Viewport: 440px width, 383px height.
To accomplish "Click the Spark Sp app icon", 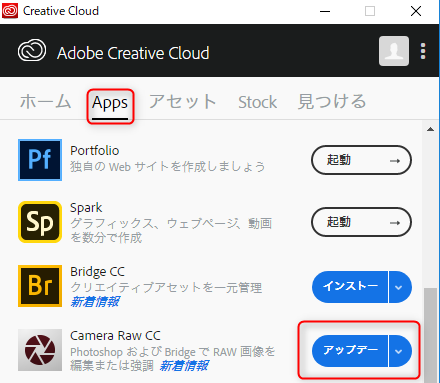I will pos(40,222).
